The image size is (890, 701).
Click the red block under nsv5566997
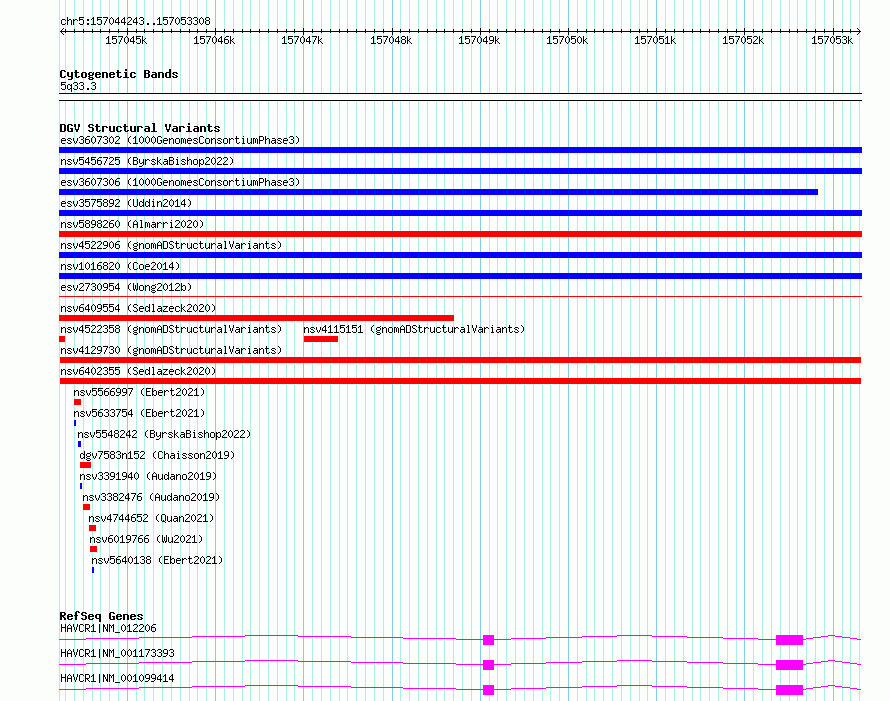(78, 402)
